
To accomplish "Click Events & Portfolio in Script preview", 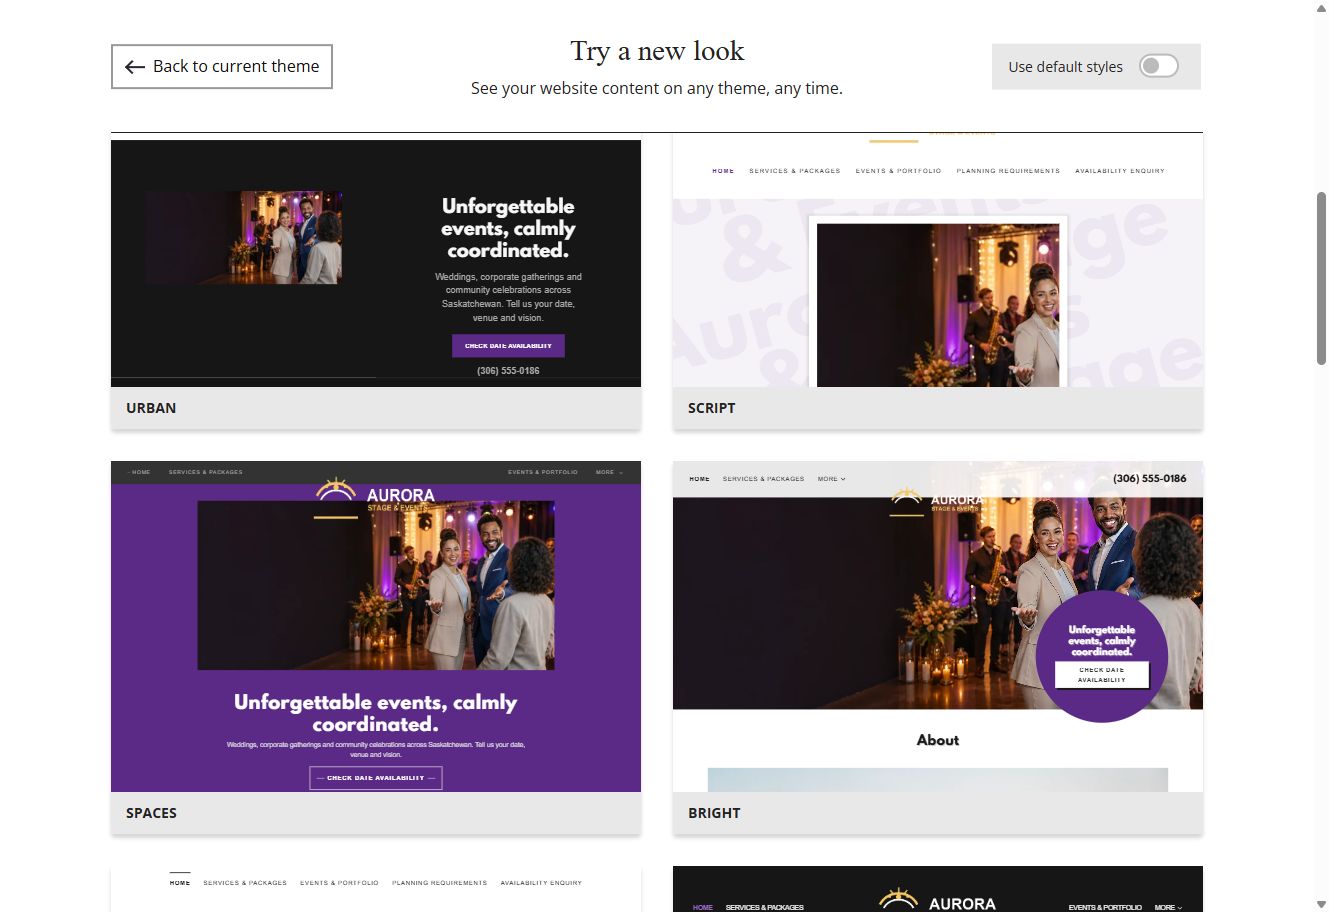I will 899,171.
